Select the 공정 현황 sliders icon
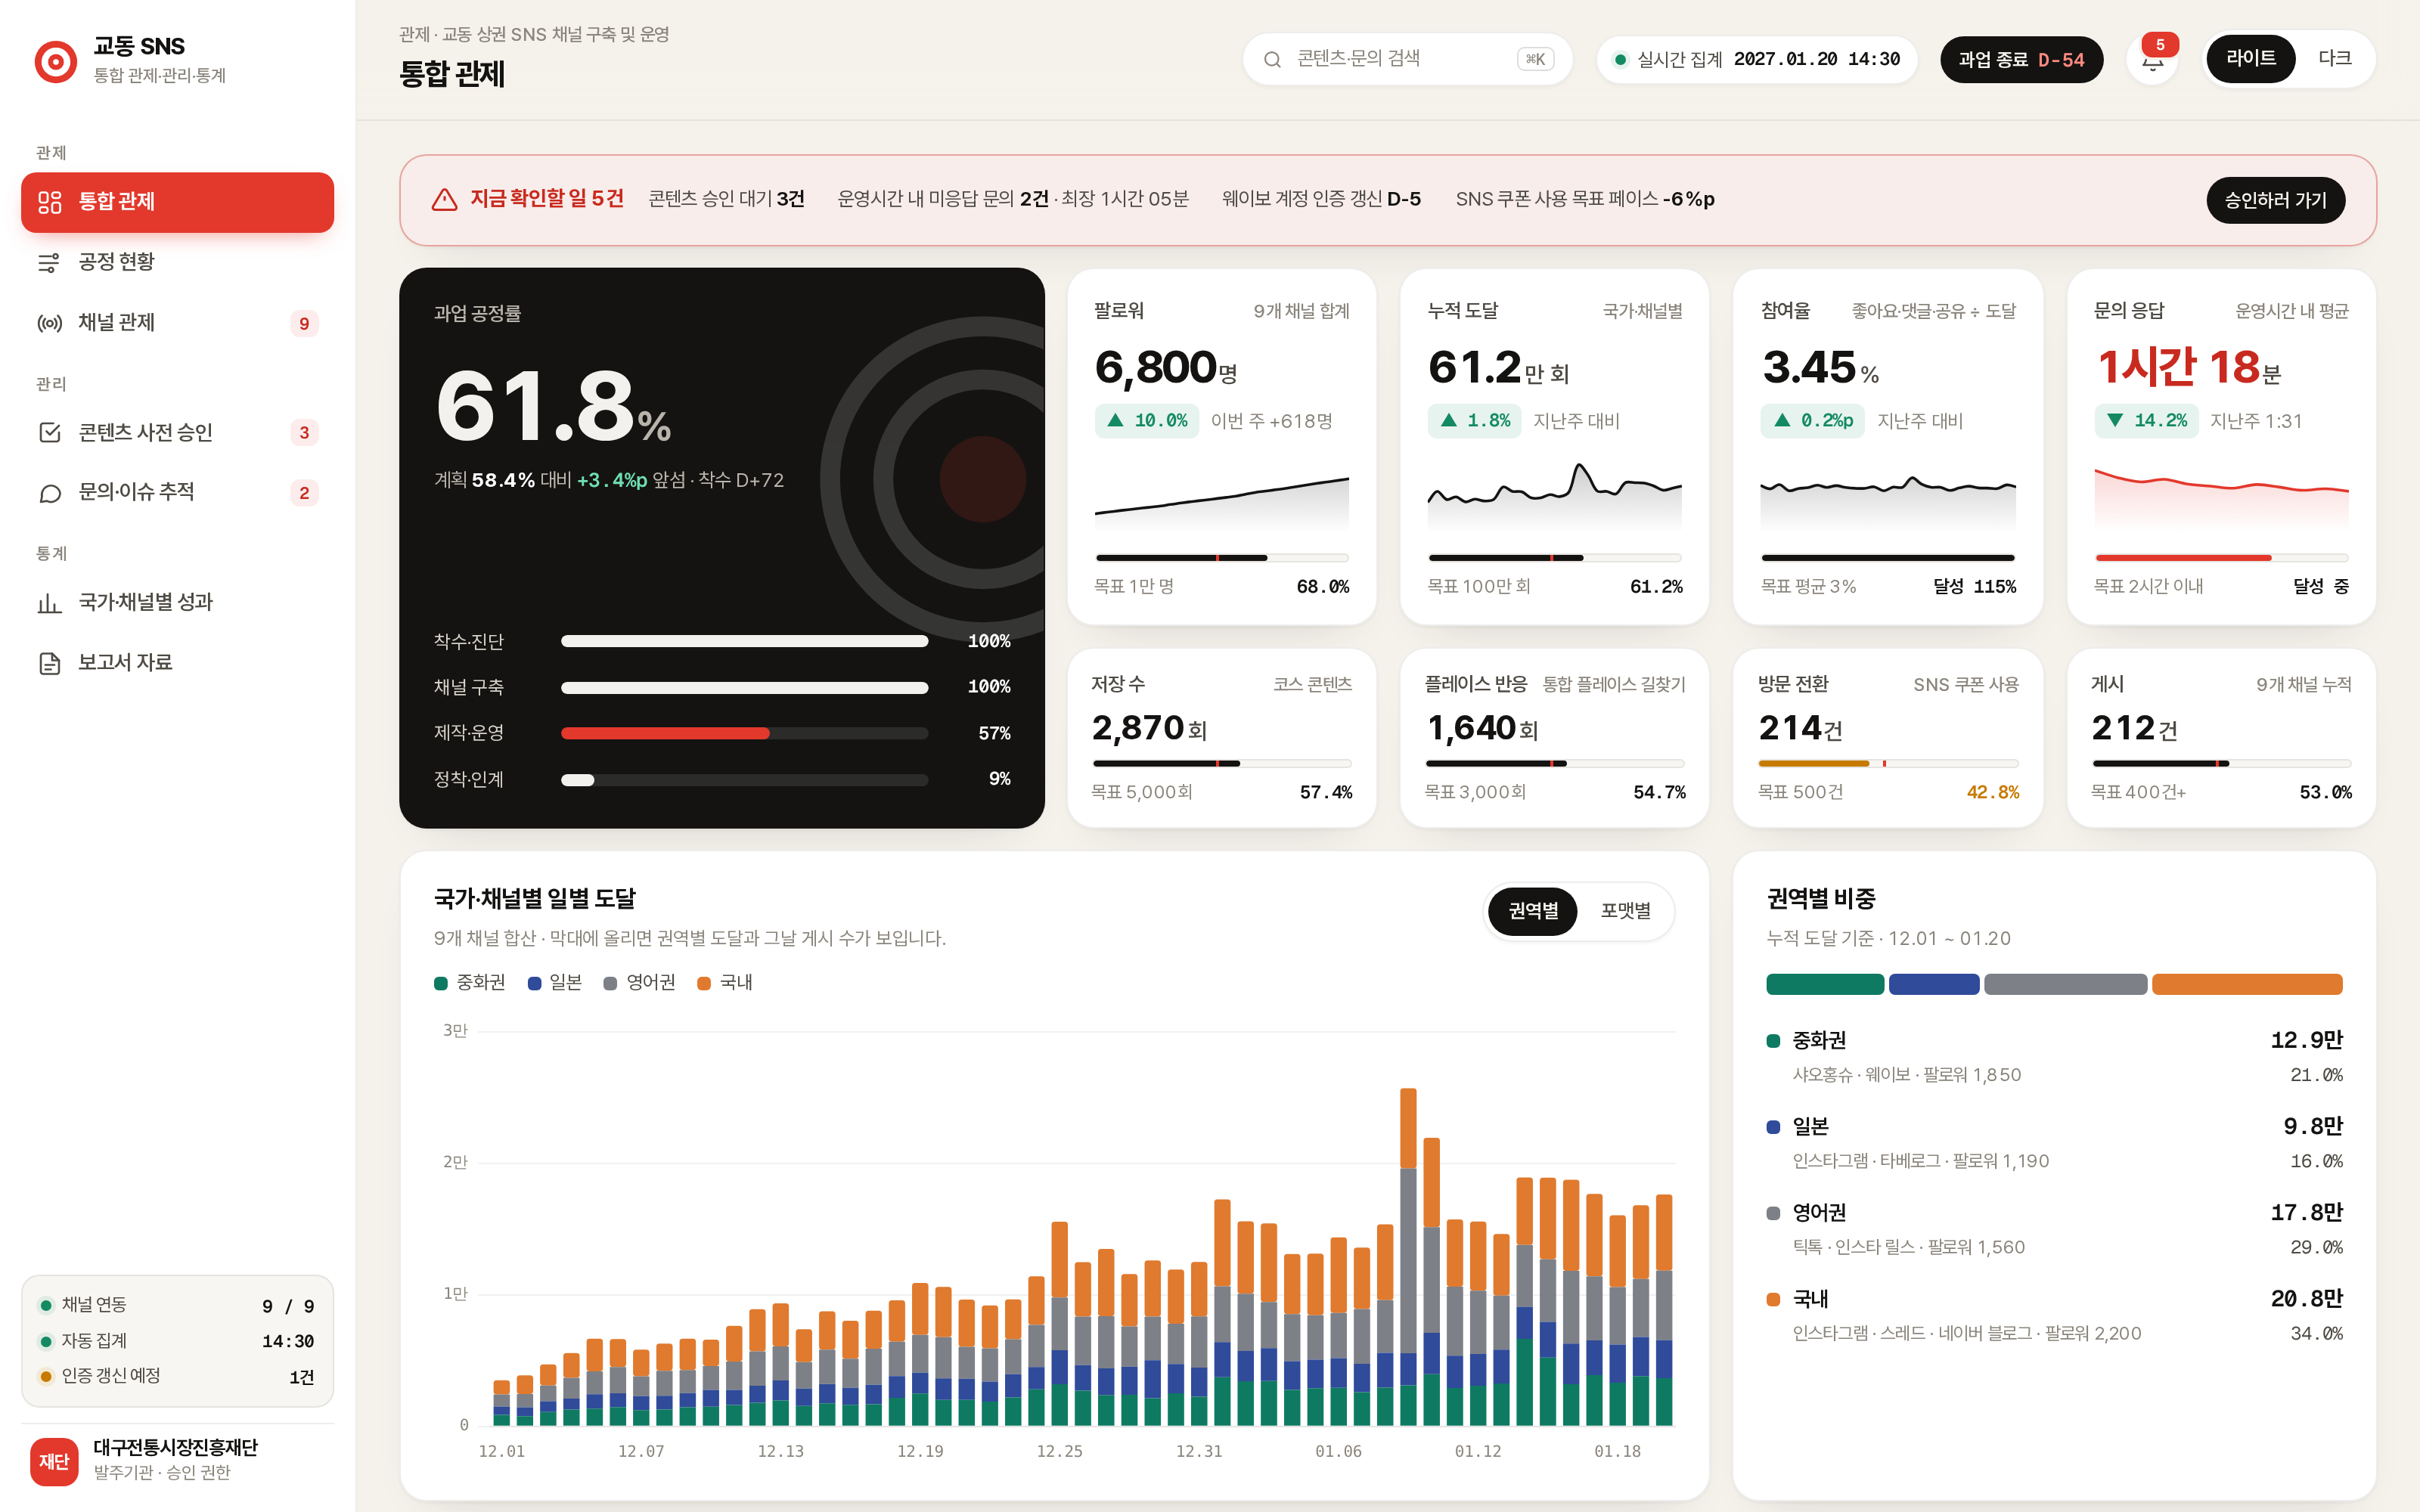Viewport: 2420px width, 1512px height. point(49,263)
